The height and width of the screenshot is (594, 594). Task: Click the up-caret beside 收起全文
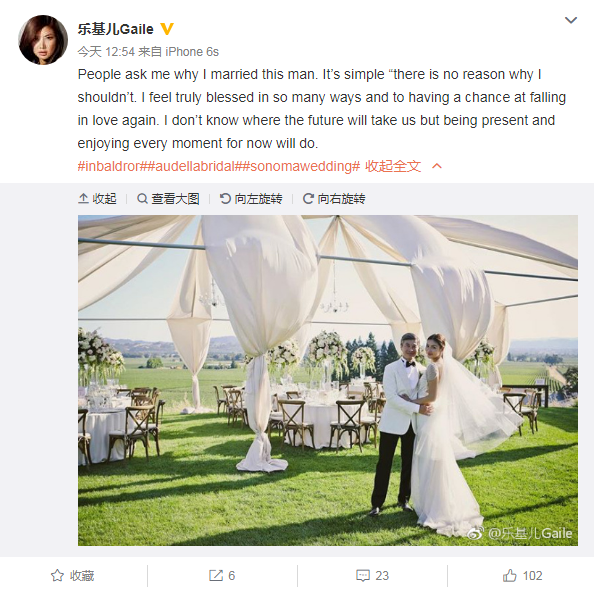click(437, 166)
